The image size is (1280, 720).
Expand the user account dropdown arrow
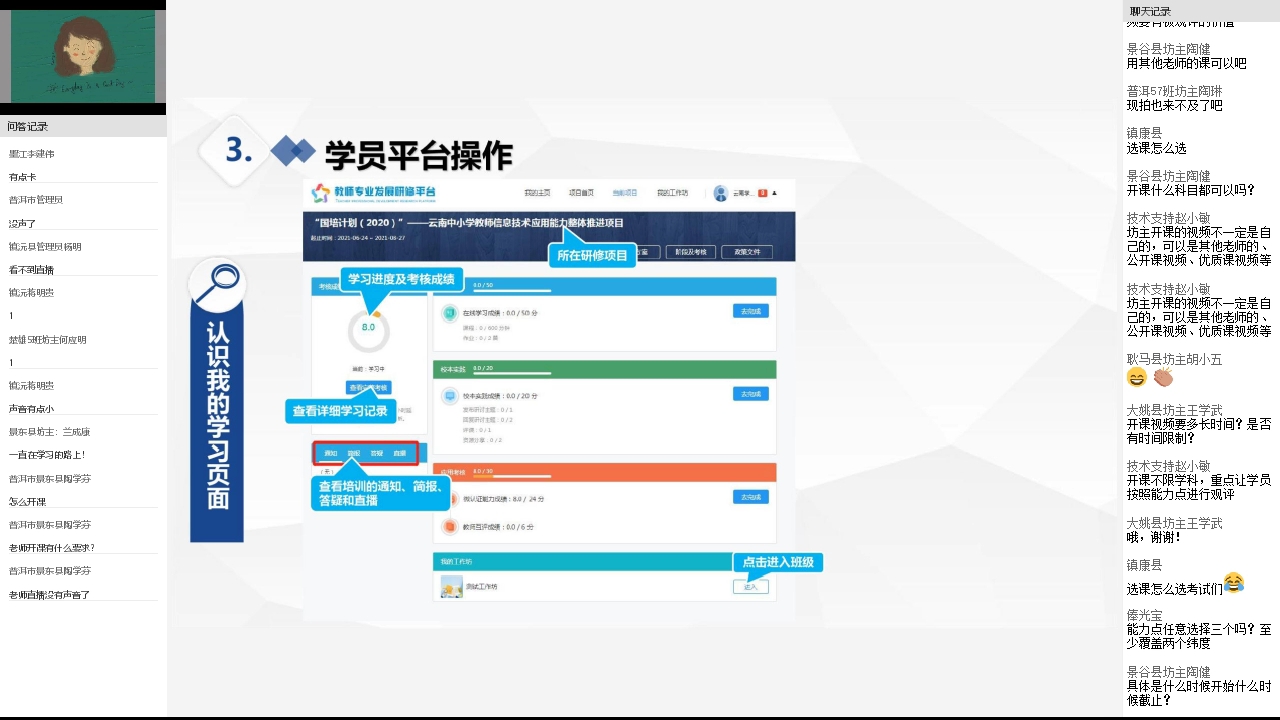tap(774, 194)
